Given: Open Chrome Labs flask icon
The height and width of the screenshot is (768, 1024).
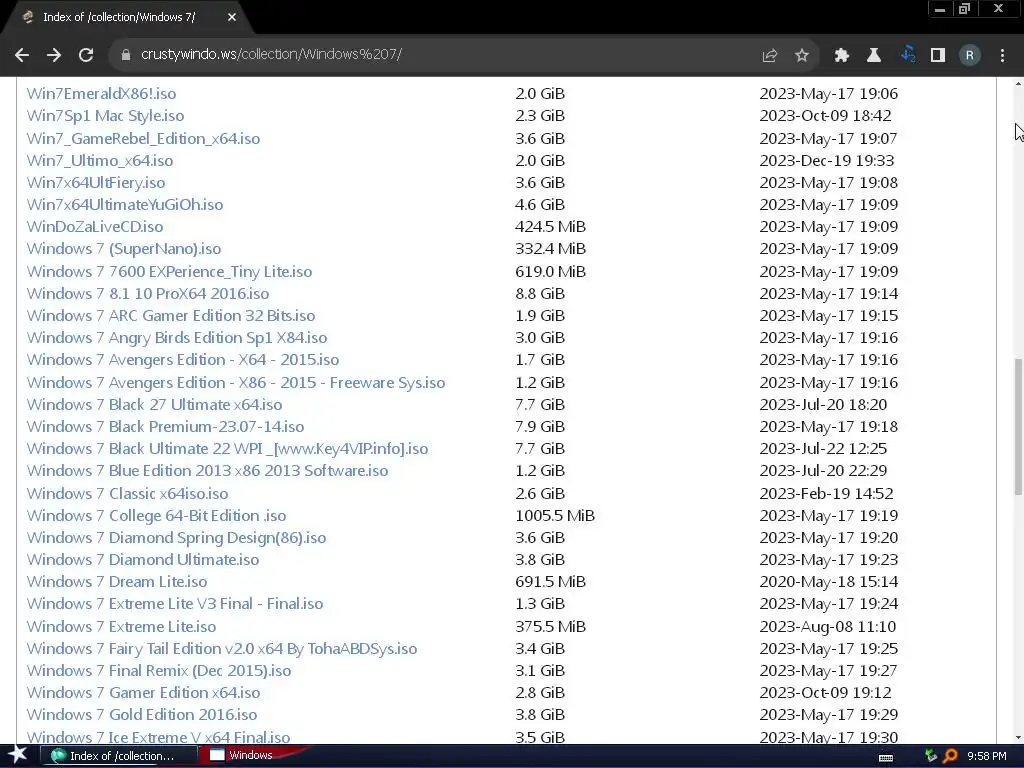Looking at the screenshot, I should point(873,56).
